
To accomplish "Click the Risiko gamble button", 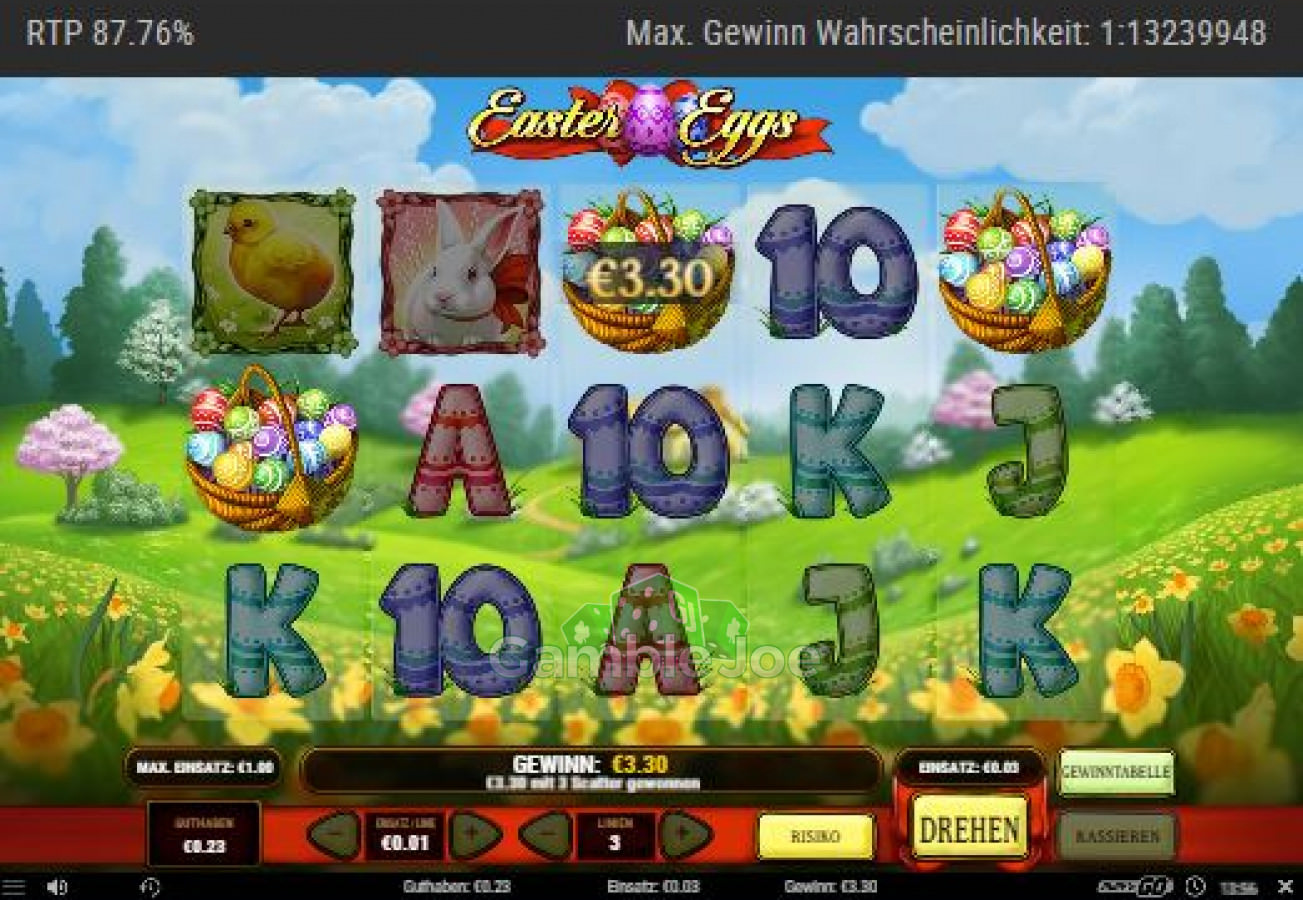I will [816, 836].
